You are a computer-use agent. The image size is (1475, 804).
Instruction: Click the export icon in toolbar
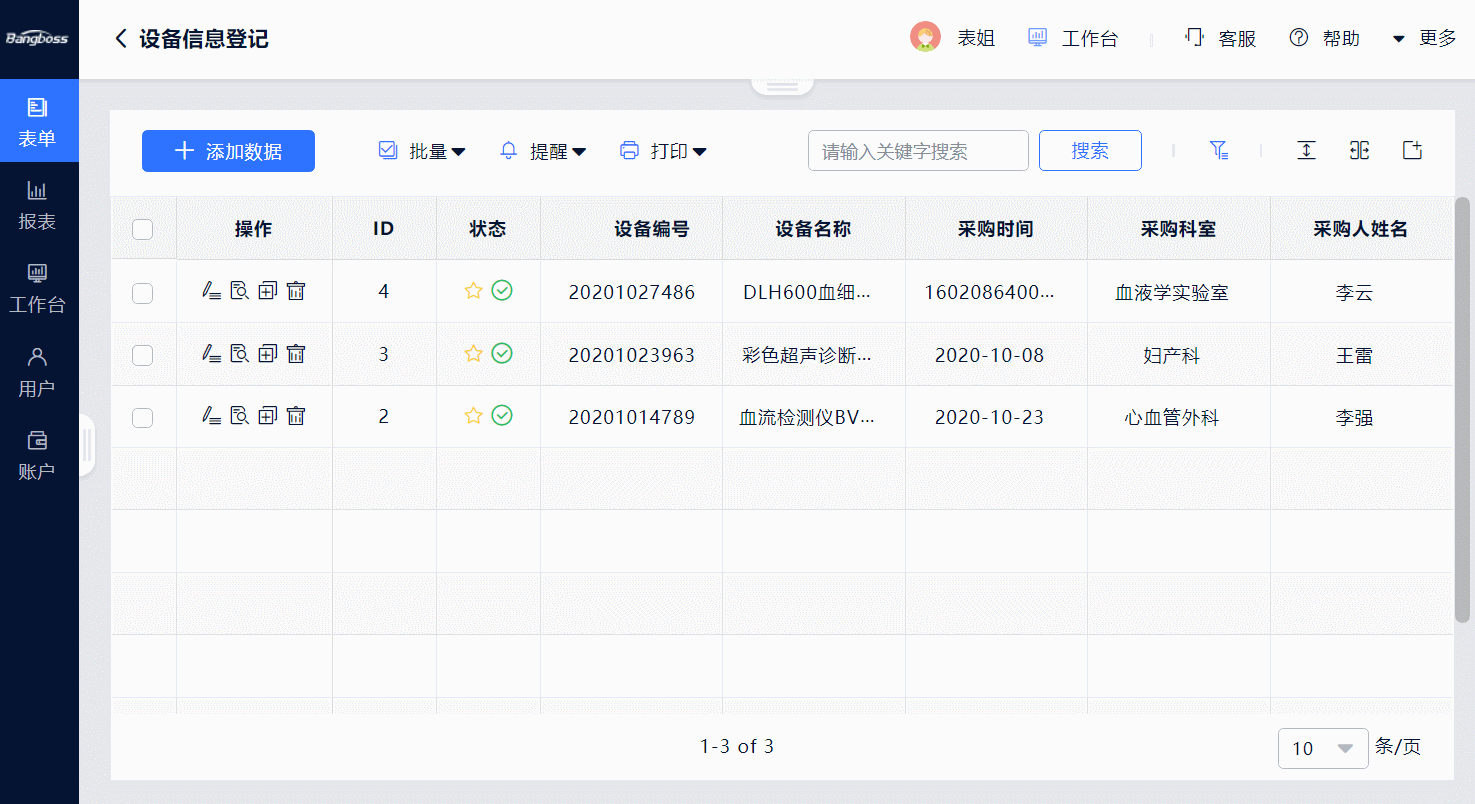tap(1412, 150)
